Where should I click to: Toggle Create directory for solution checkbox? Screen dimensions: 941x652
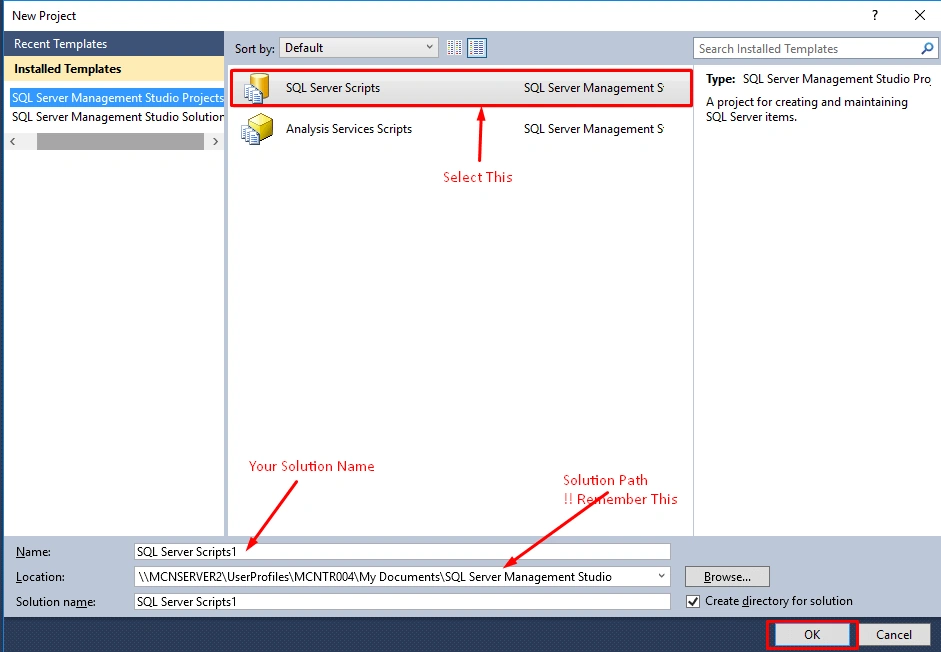(x=693, y=601)
